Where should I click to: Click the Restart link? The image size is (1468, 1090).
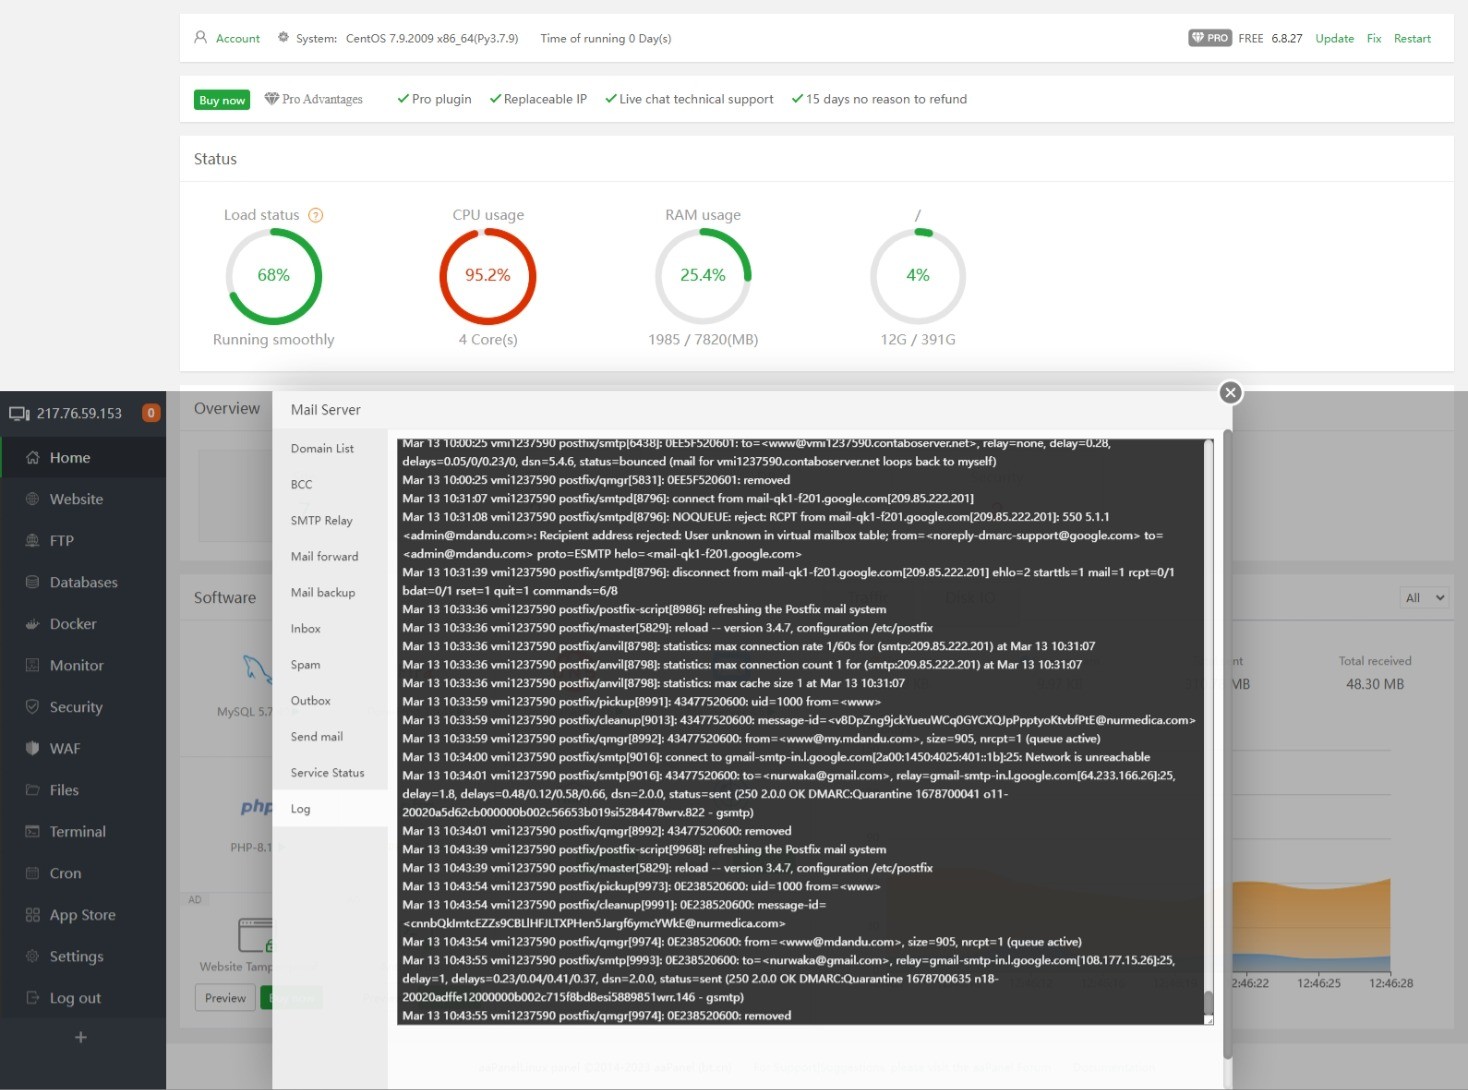(x=1412, y=39)
